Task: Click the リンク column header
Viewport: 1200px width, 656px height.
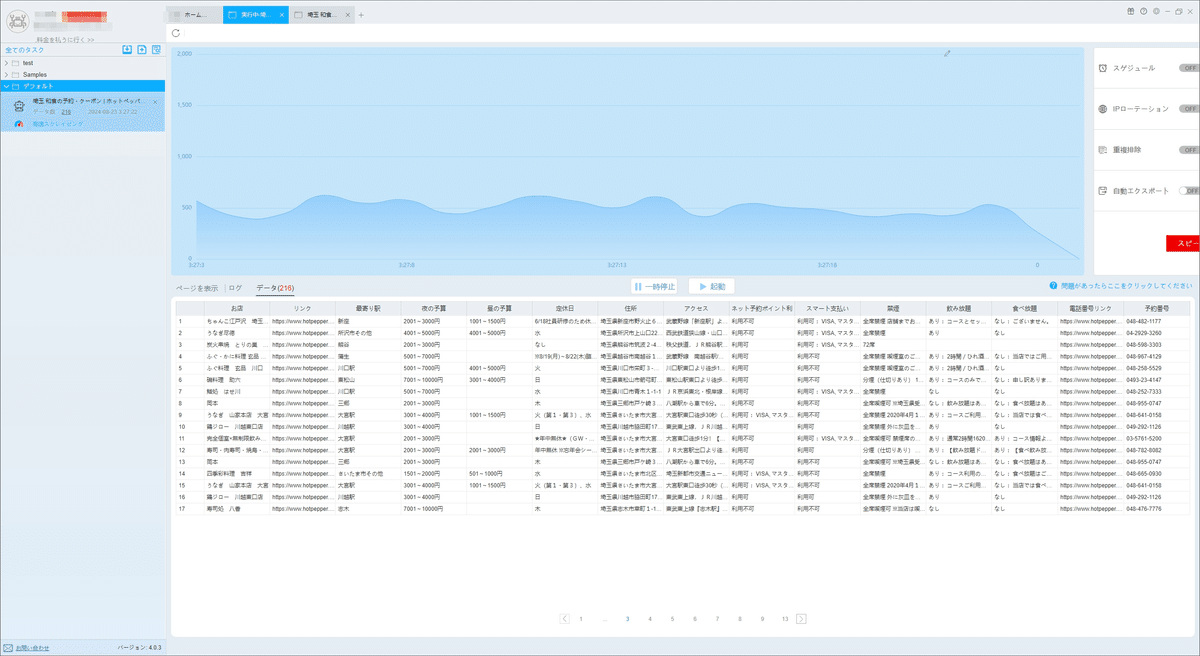Action: click(x=302, y=308)
